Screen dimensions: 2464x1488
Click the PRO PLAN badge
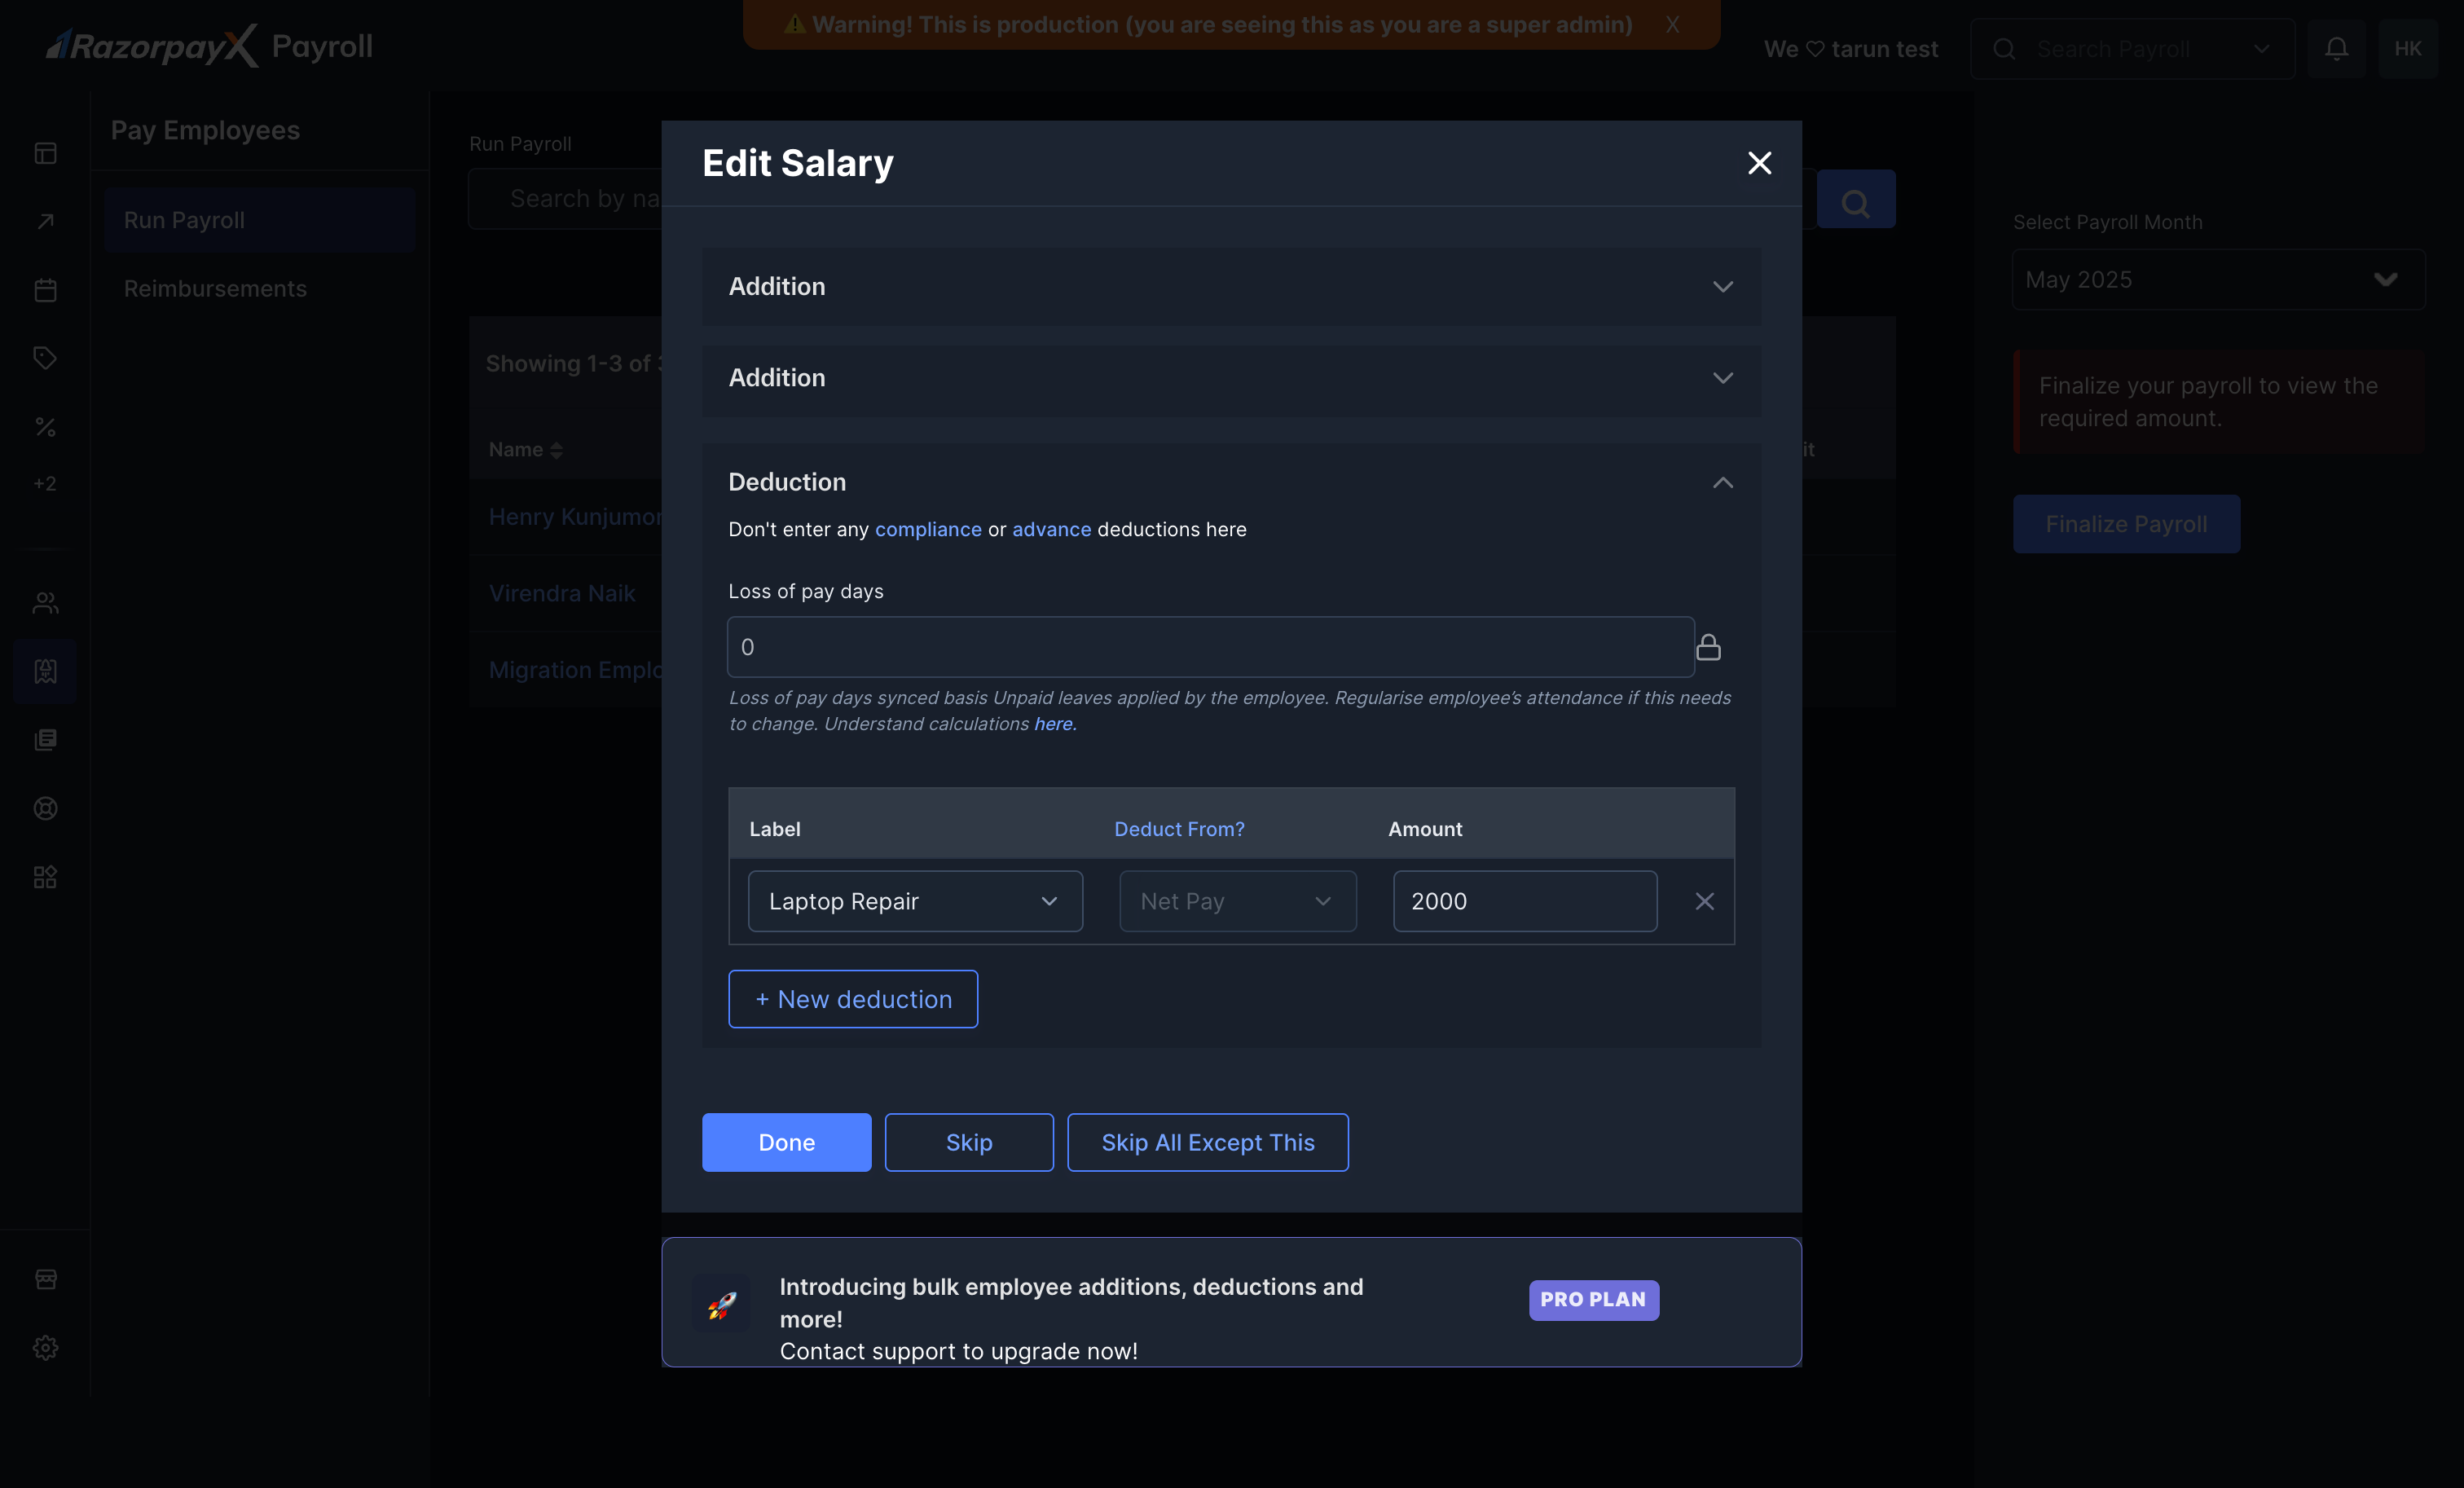[x=1593, y=1300]
